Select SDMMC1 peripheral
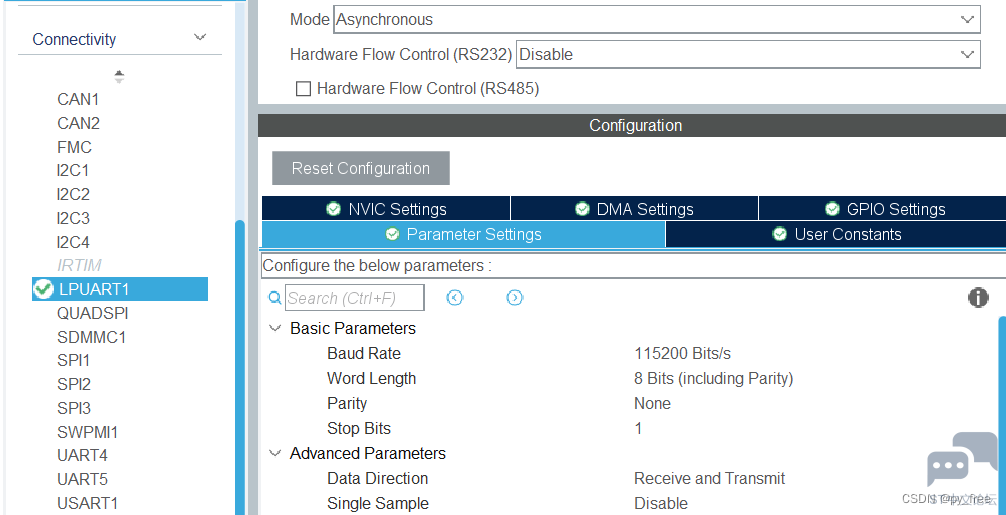This screenshot has width=1006, height=515. click(x=91, y=337)
